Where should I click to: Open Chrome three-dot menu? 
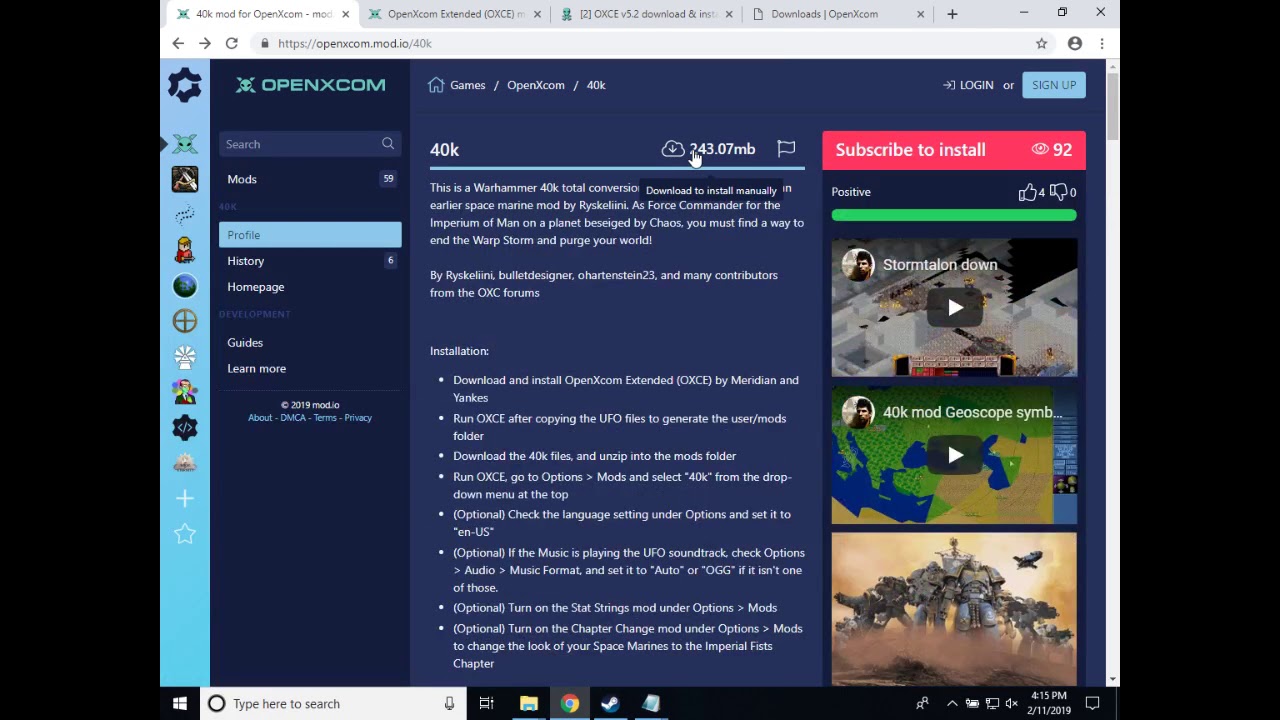click(1102, 43)
